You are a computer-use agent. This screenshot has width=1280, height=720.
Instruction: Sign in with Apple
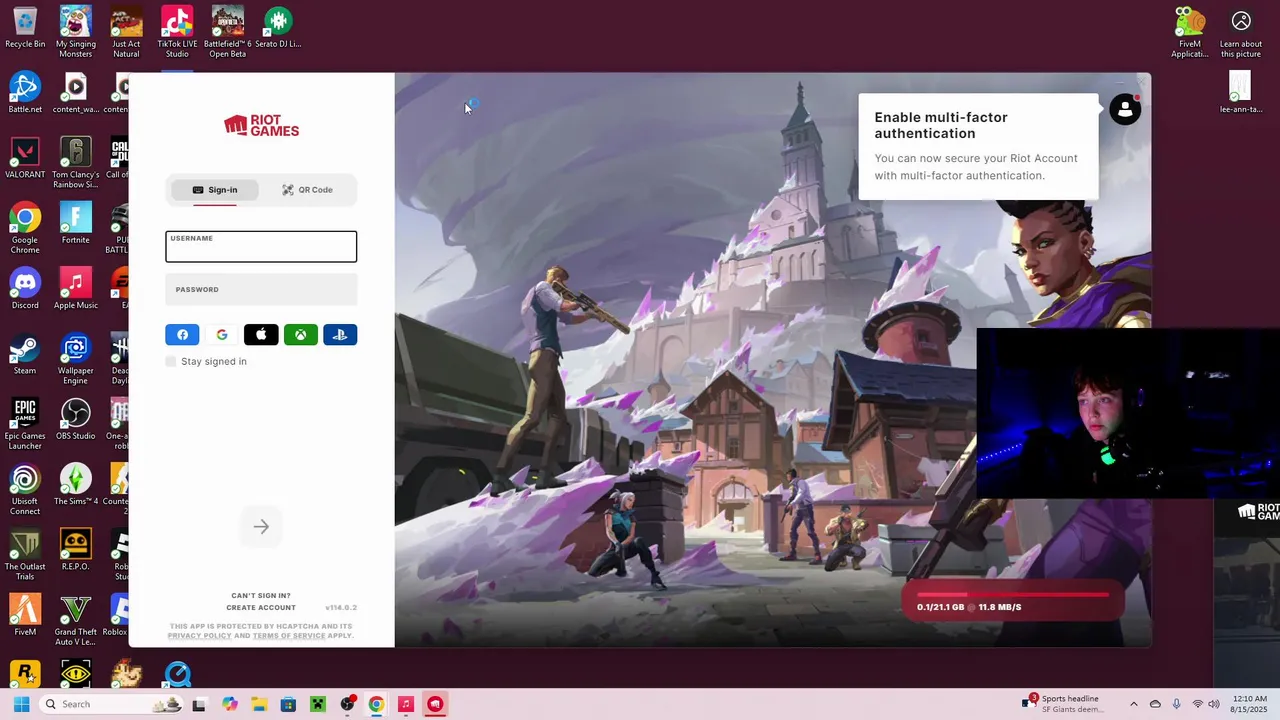pyautogui.click(x=261, y=335)
